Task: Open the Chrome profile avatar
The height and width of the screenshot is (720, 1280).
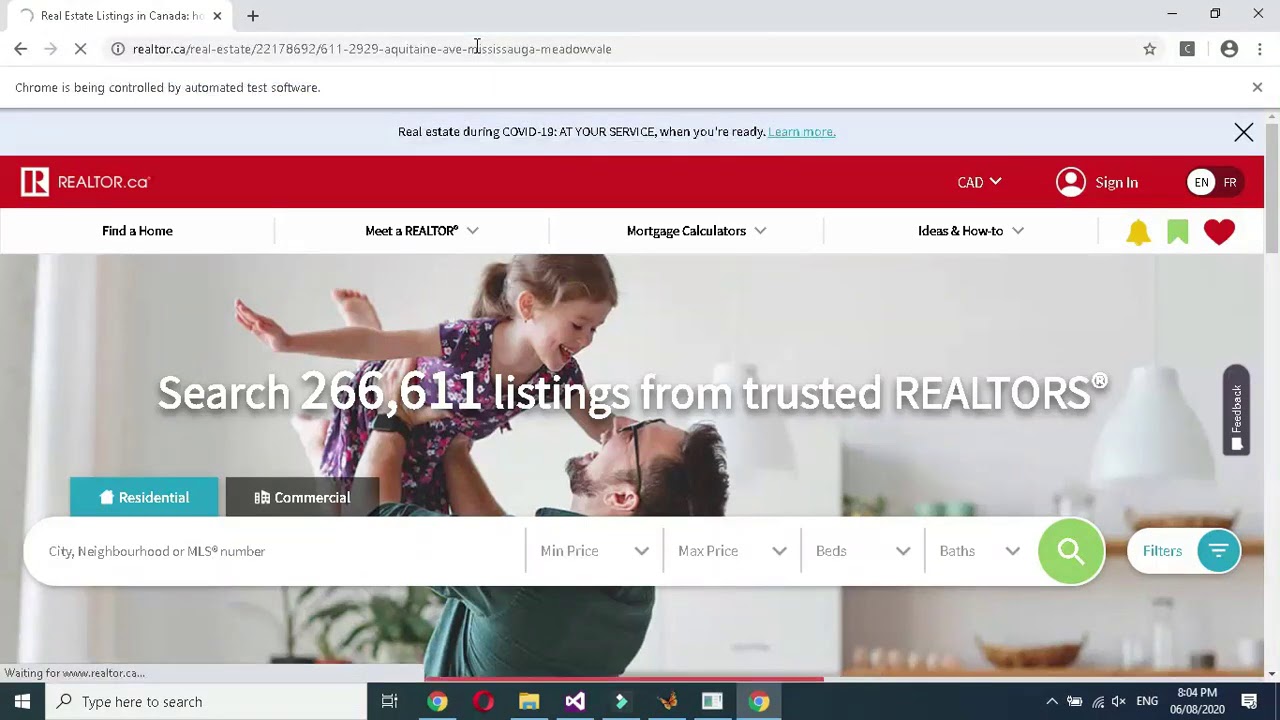Action: tap(1229, 49)
